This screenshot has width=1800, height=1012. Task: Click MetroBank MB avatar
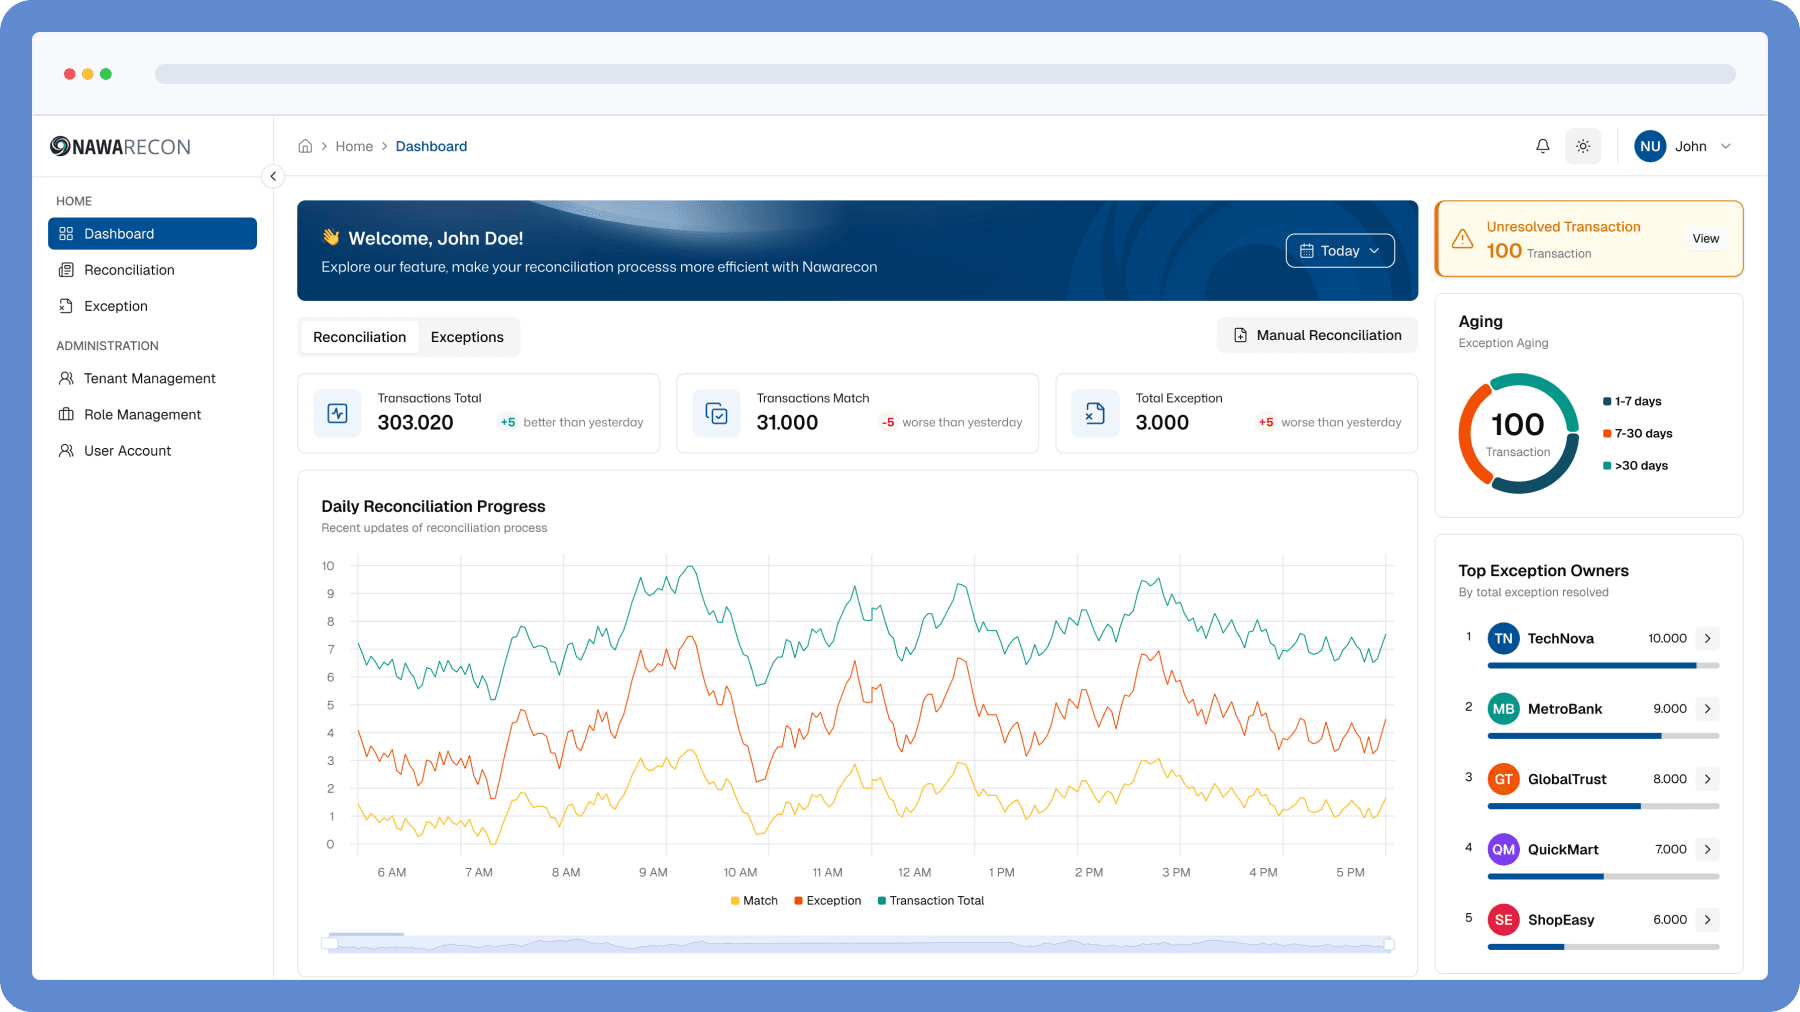click(1503, 709)
